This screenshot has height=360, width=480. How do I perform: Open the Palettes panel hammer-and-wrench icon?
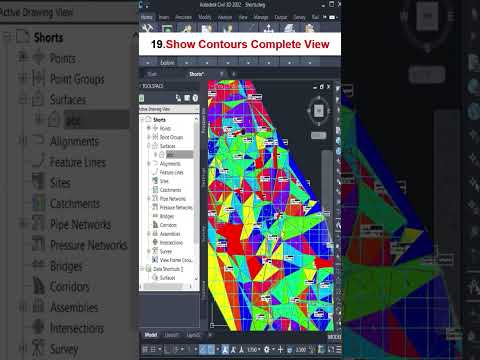tap(147, 28)
